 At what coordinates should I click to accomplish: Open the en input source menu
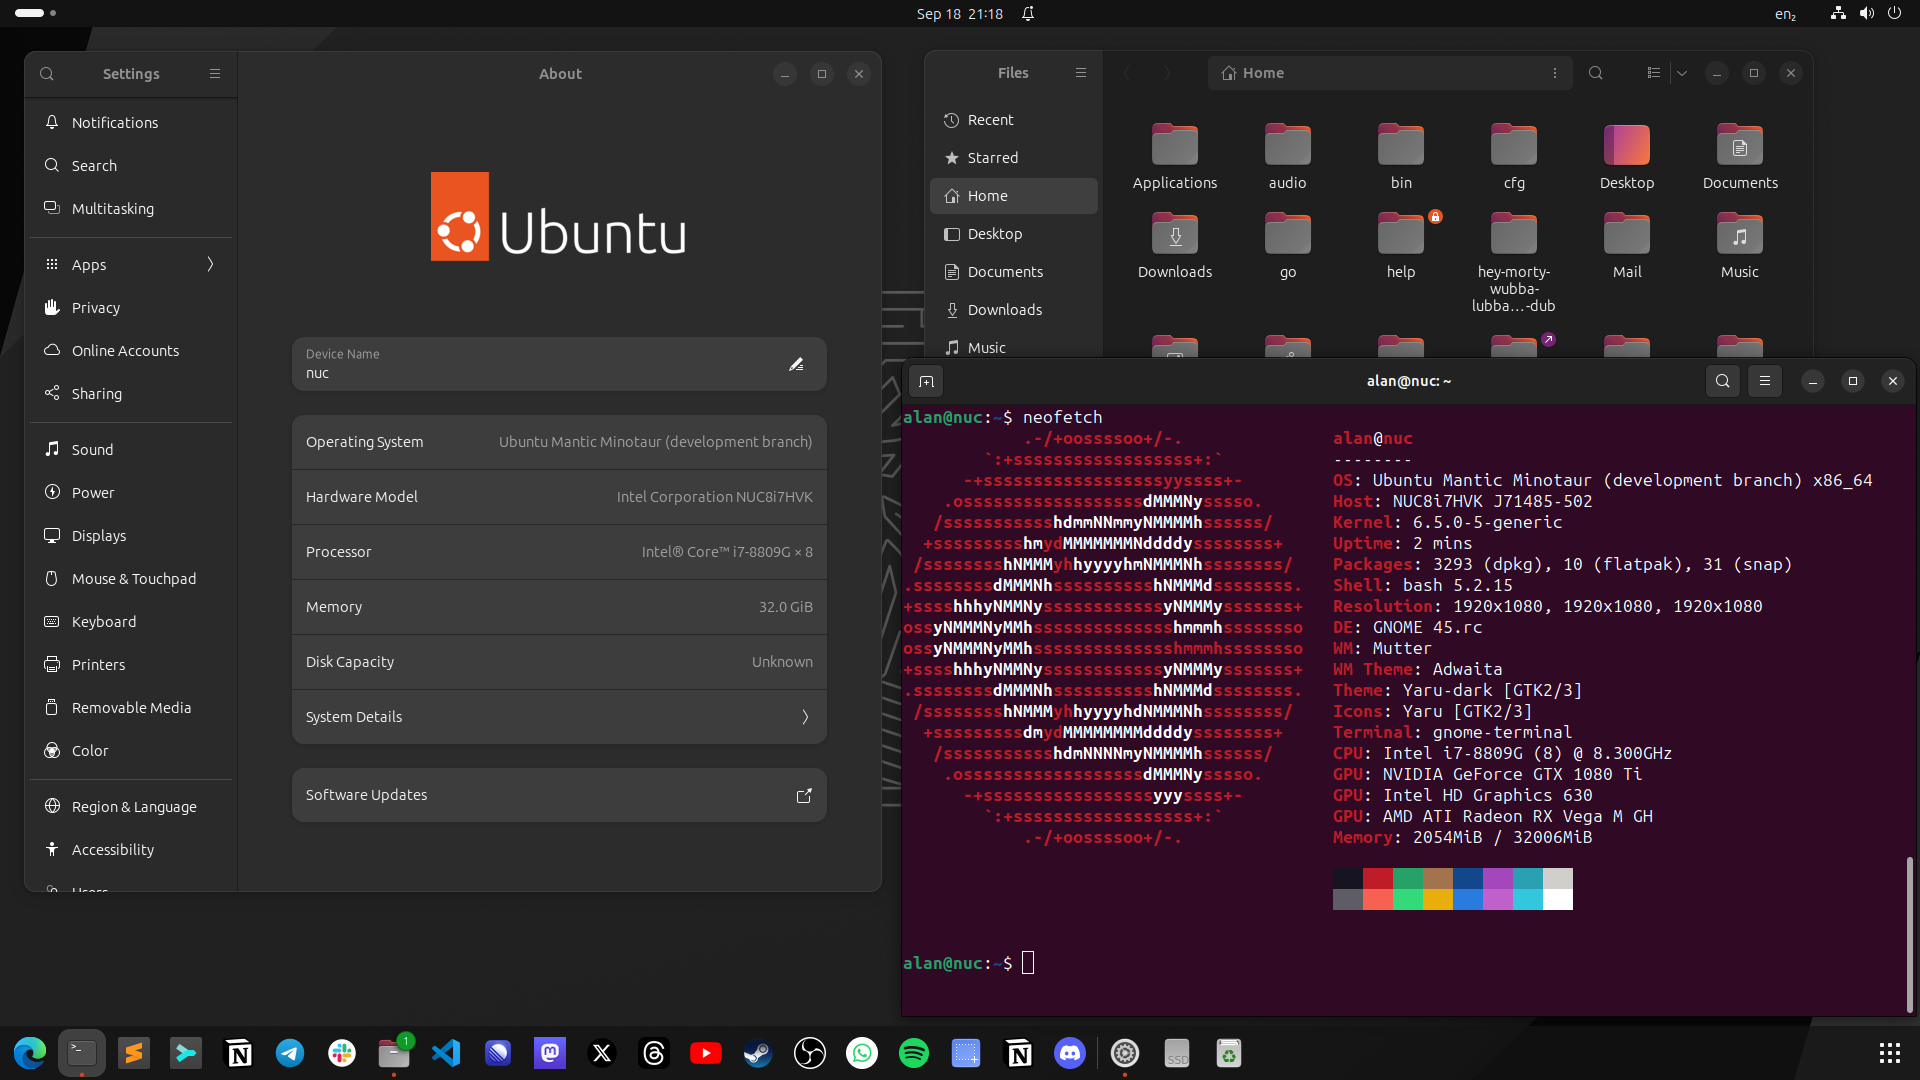pos(1786,14)
